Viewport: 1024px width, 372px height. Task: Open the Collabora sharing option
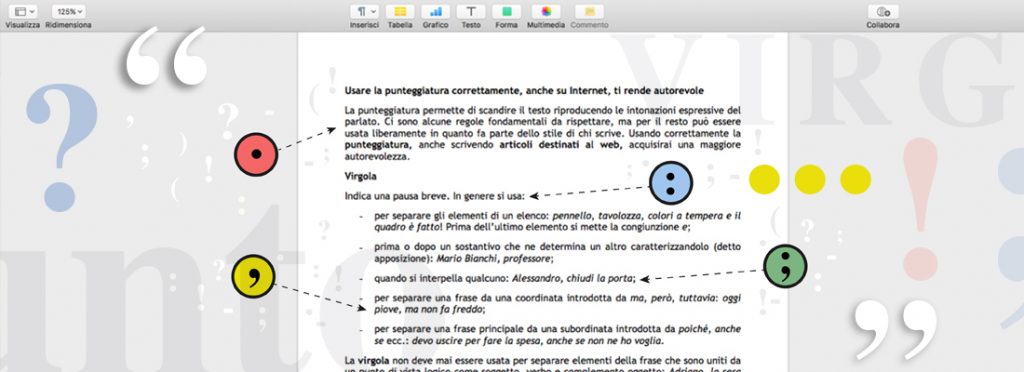pos(883,11)
